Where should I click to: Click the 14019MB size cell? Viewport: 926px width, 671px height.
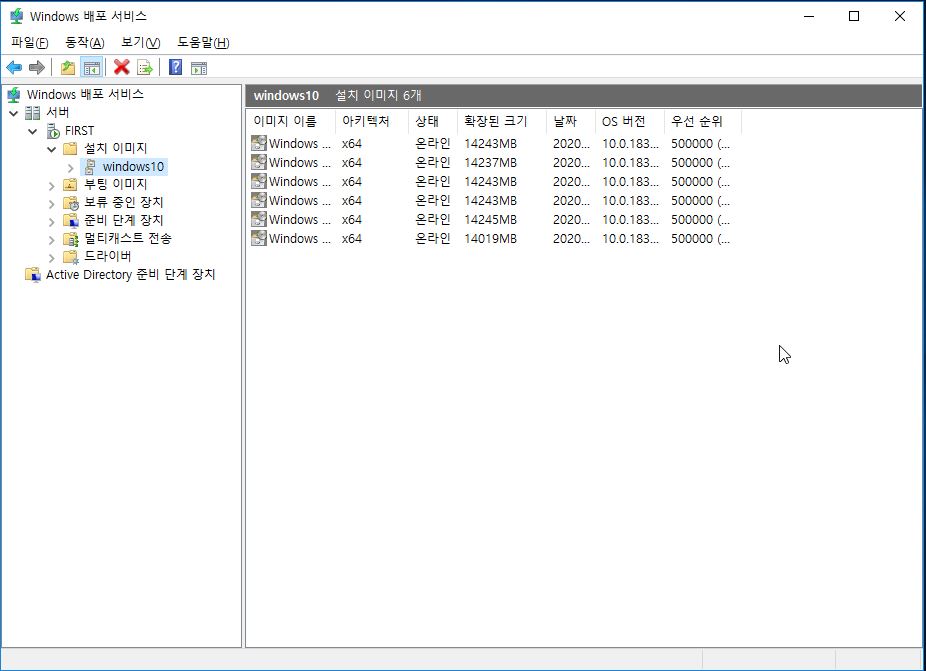[x=490, y=238]
